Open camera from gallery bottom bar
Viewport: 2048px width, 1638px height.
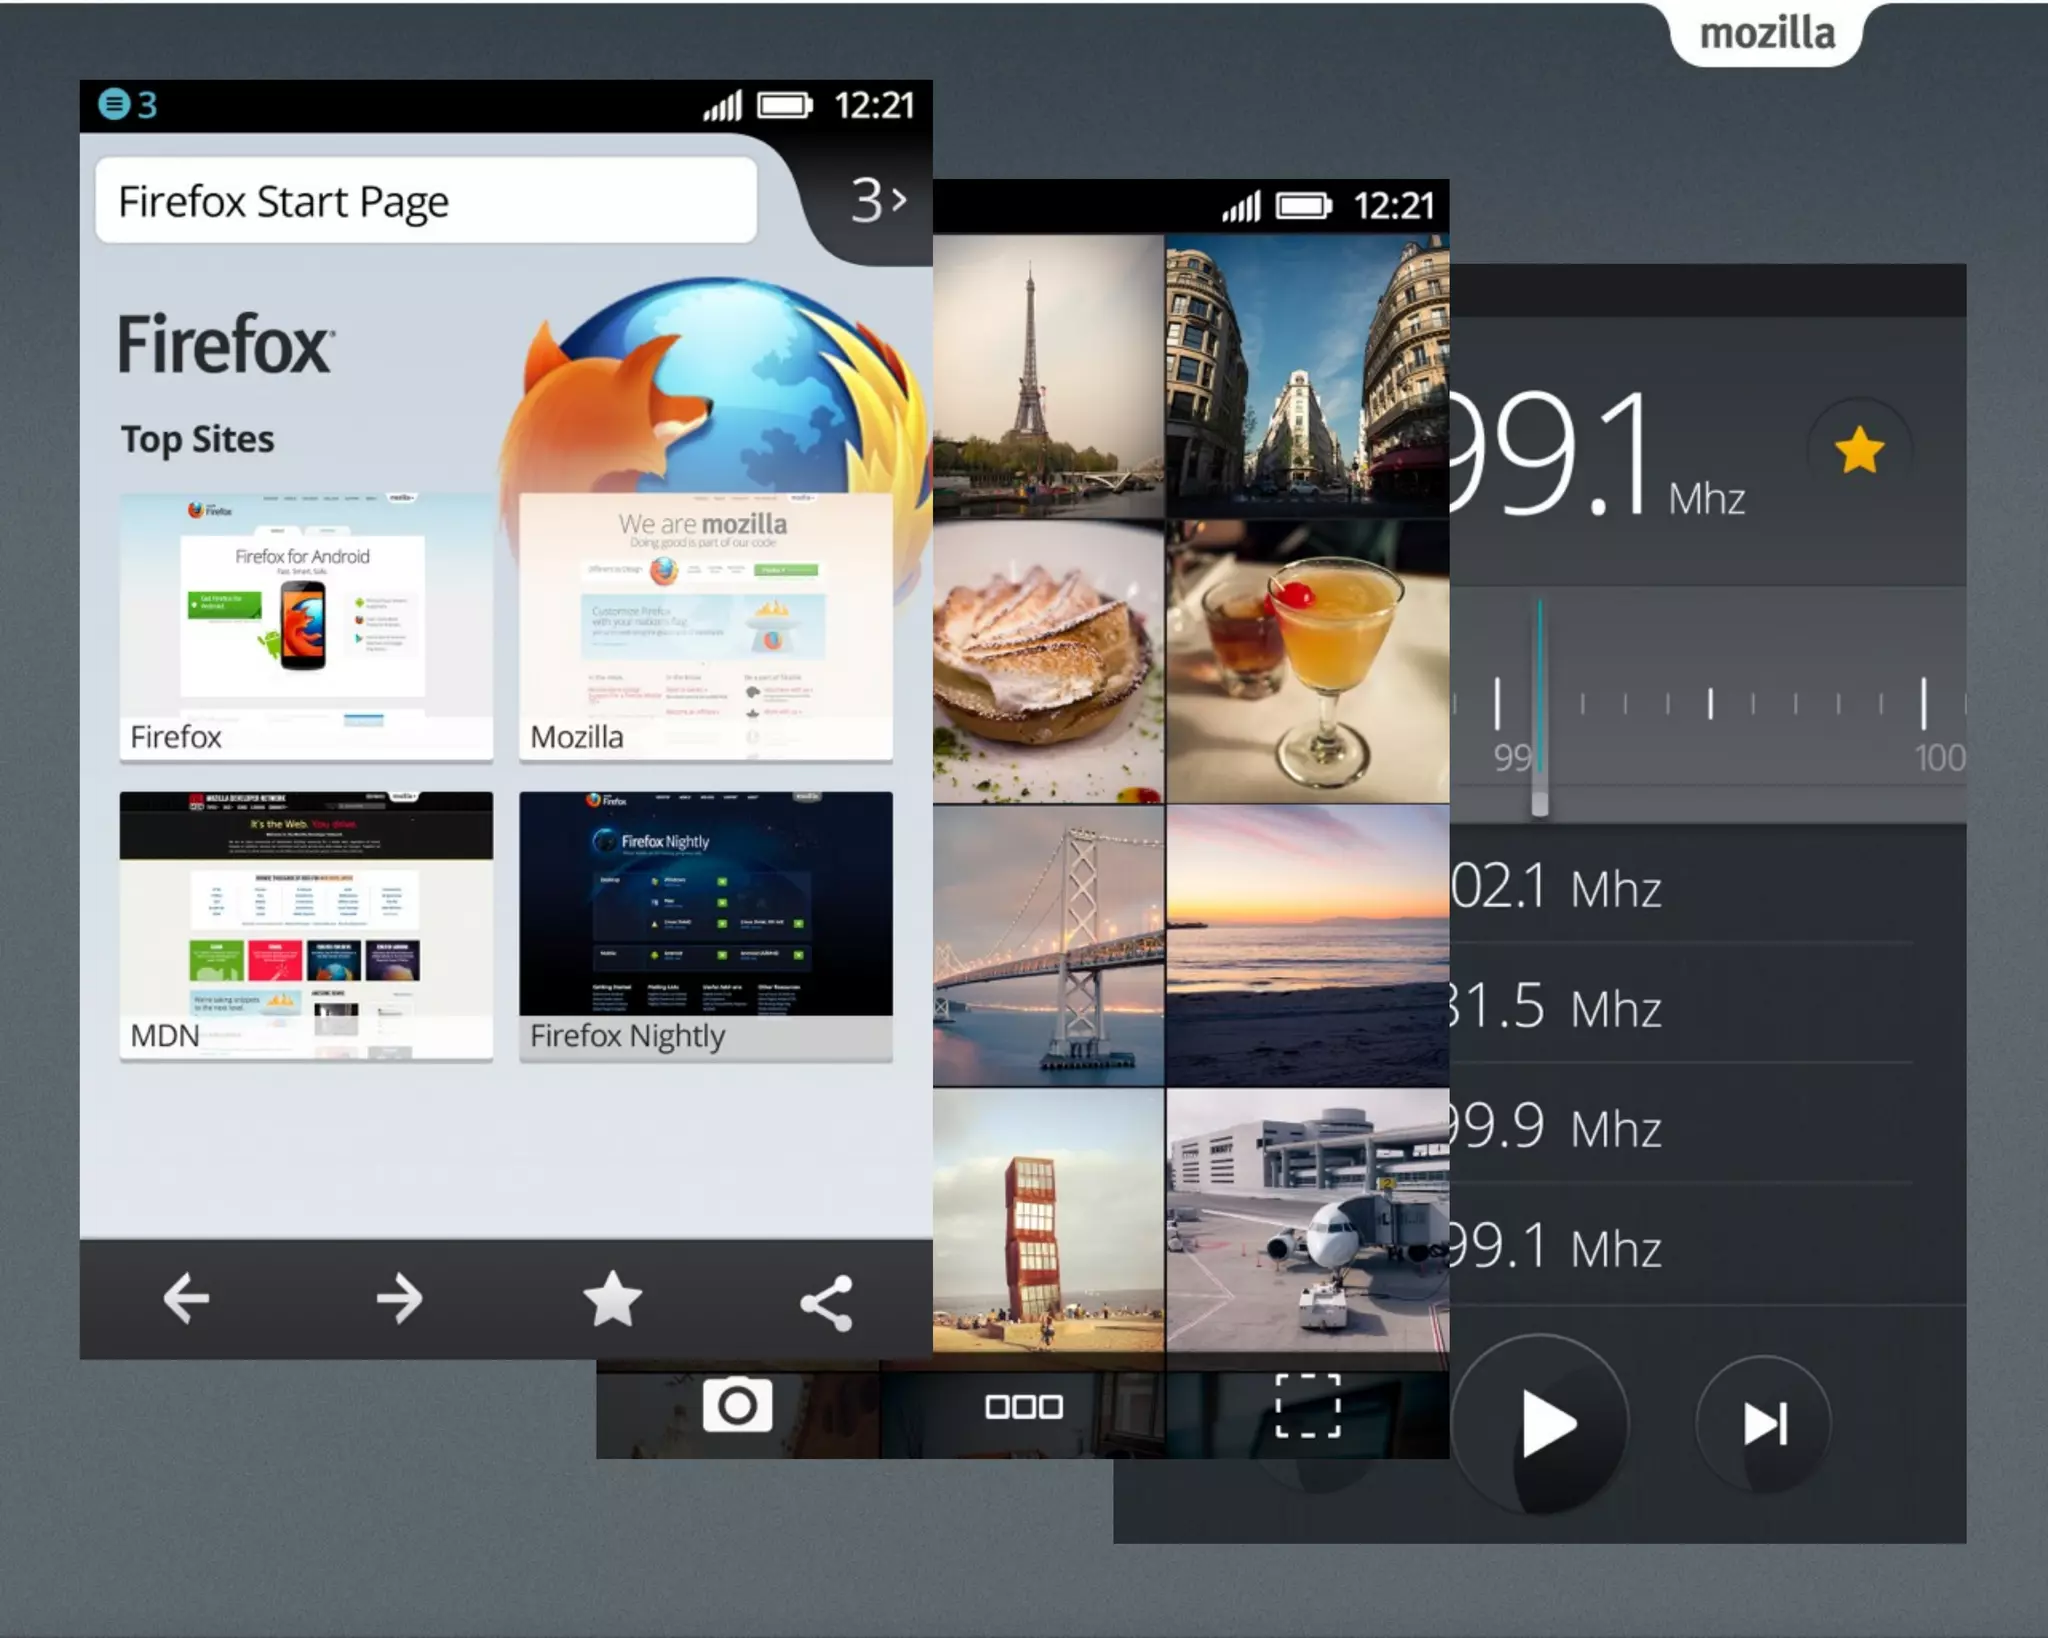coord(737,1406)
